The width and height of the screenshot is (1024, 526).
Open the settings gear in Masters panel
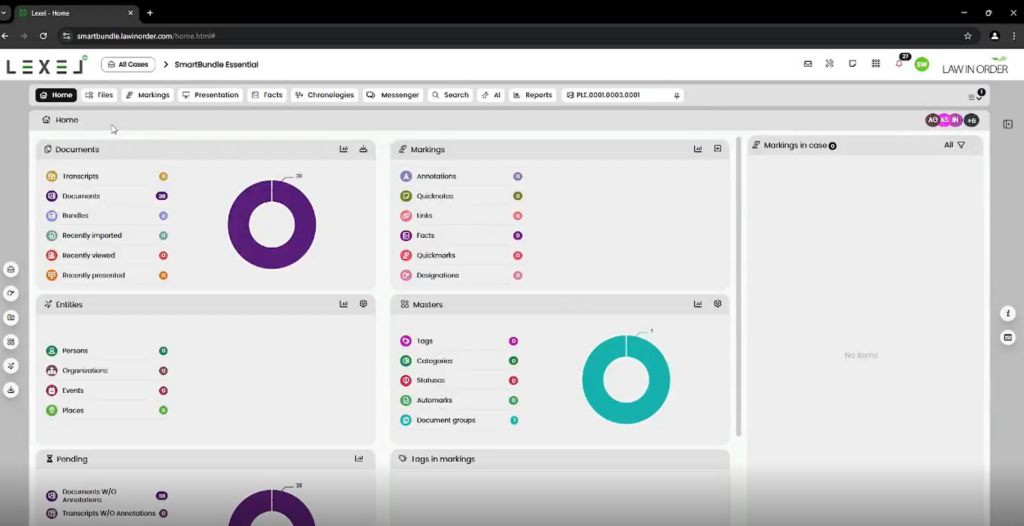pos(718,304)
